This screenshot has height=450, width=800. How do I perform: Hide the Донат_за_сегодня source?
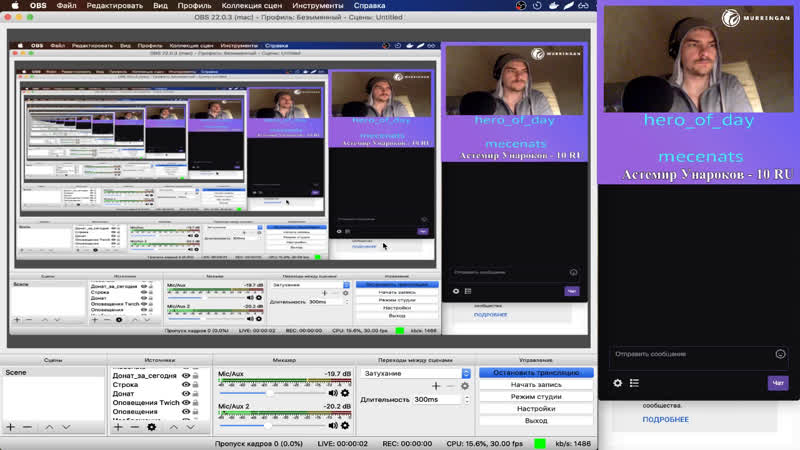point(185,373)
